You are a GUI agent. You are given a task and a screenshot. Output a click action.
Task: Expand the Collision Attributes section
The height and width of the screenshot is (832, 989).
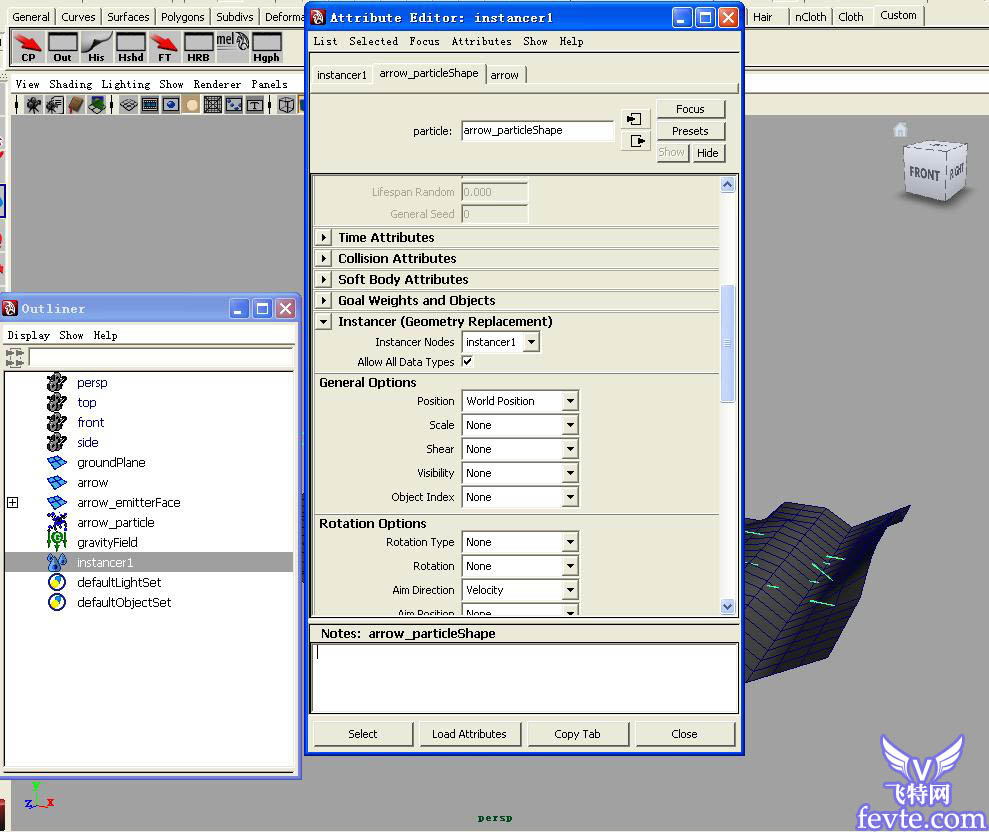pos(324,258)
